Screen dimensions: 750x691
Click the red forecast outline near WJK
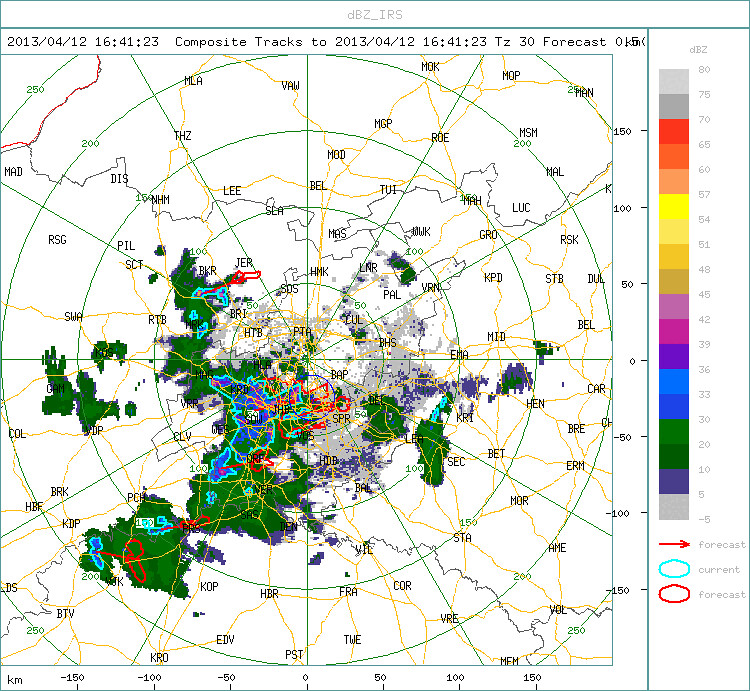pyautogui.click(x=135, y=559)
